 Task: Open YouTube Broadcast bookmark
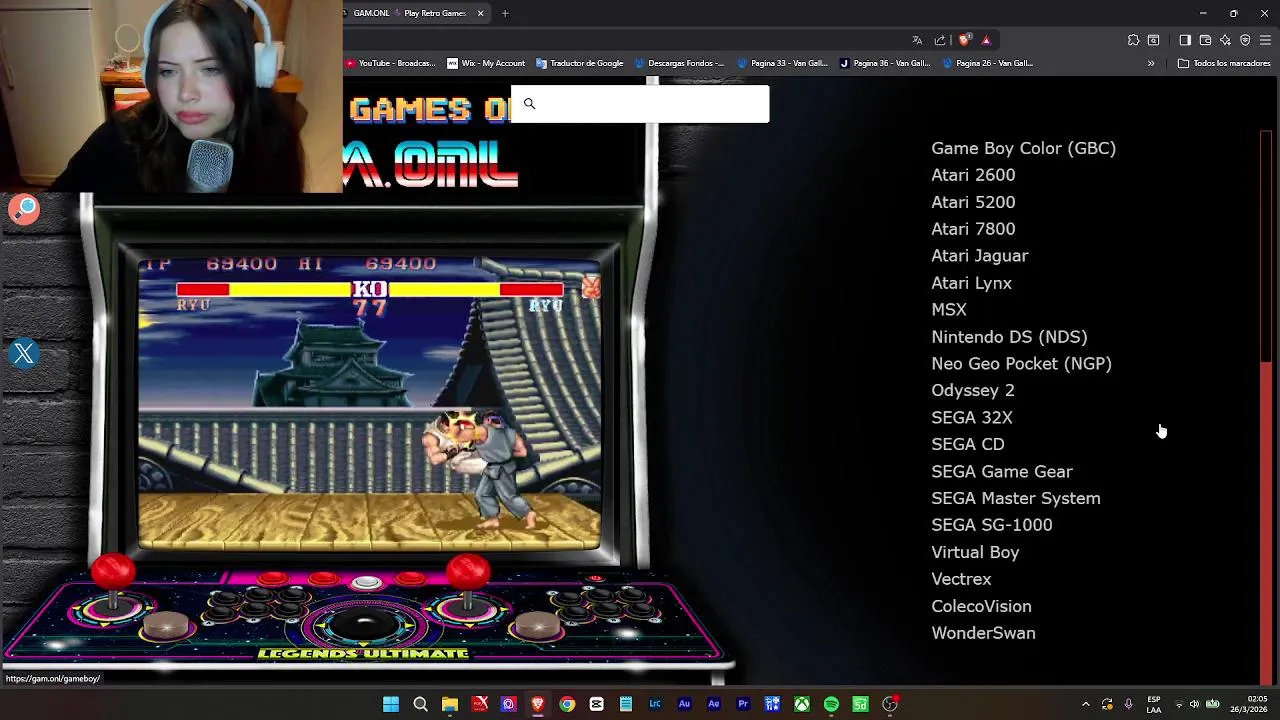(x=391, y=63)
